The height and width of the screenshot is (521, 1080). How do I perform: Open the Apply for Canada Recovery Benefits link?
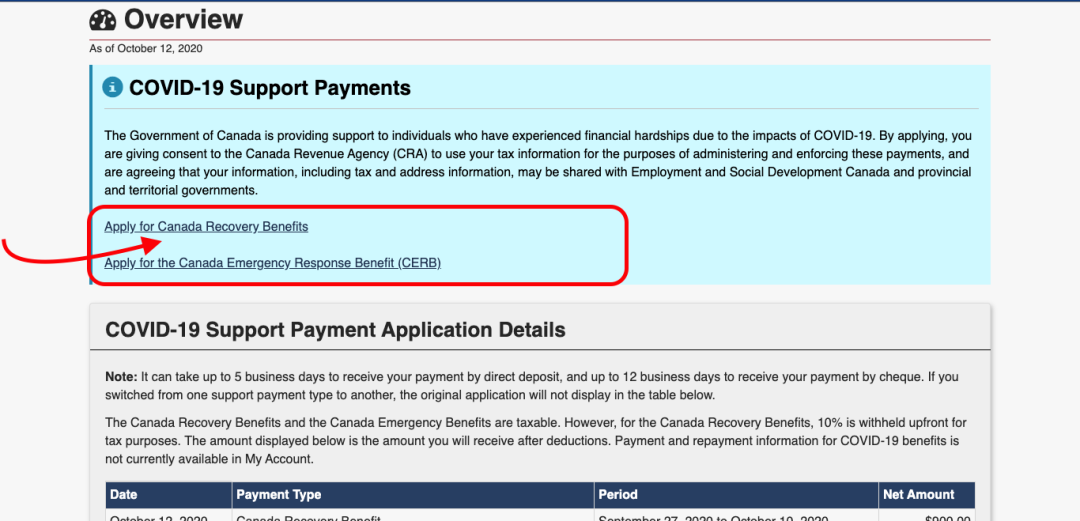pos(207,226)
